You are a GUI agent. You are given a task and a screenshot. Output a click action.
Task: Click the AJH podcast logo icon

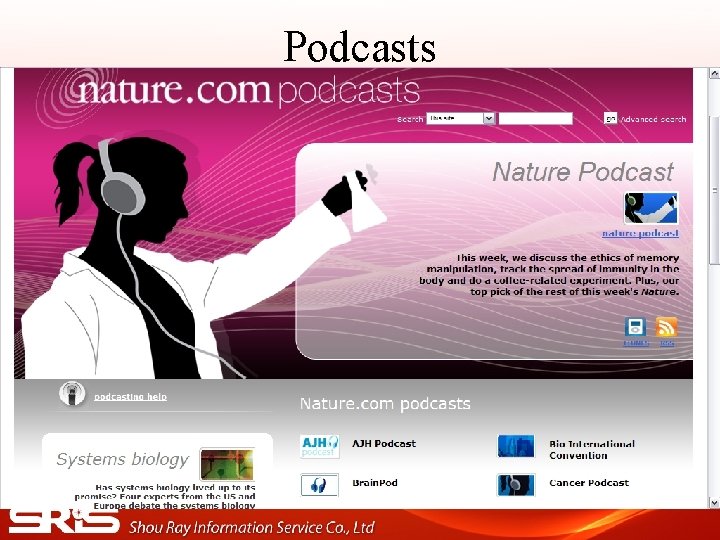pos(320,446)
